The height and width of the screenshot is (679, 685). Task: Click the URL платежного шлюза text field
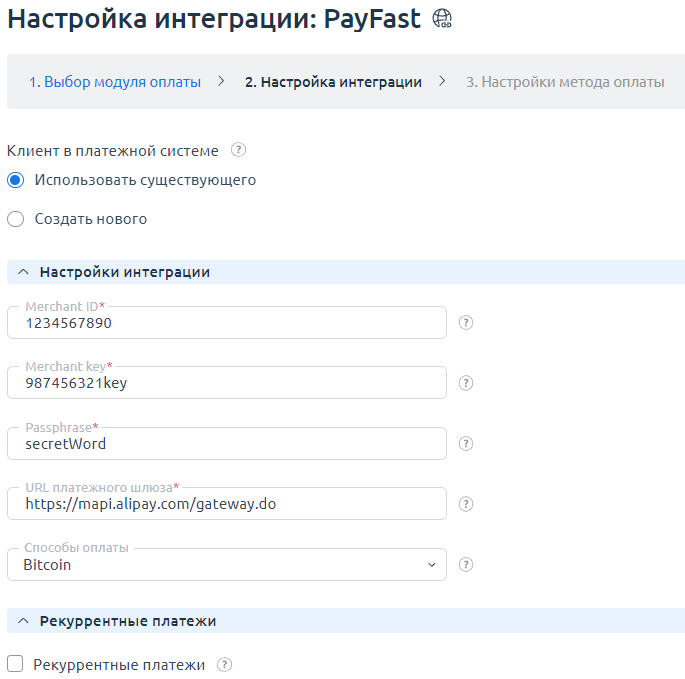(227, 504)
